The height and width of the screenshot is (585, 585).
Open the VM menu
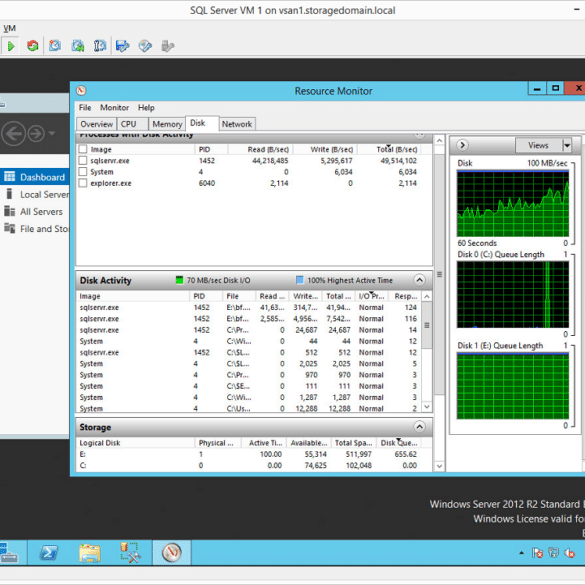coord(9,28)
